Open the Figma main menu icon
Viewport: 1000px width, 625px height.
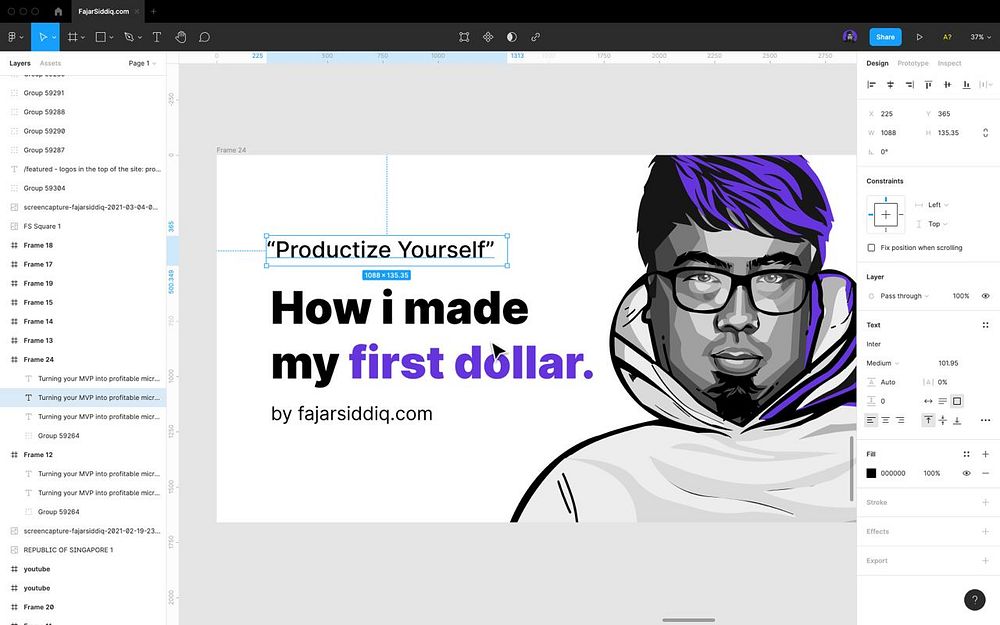11,37
